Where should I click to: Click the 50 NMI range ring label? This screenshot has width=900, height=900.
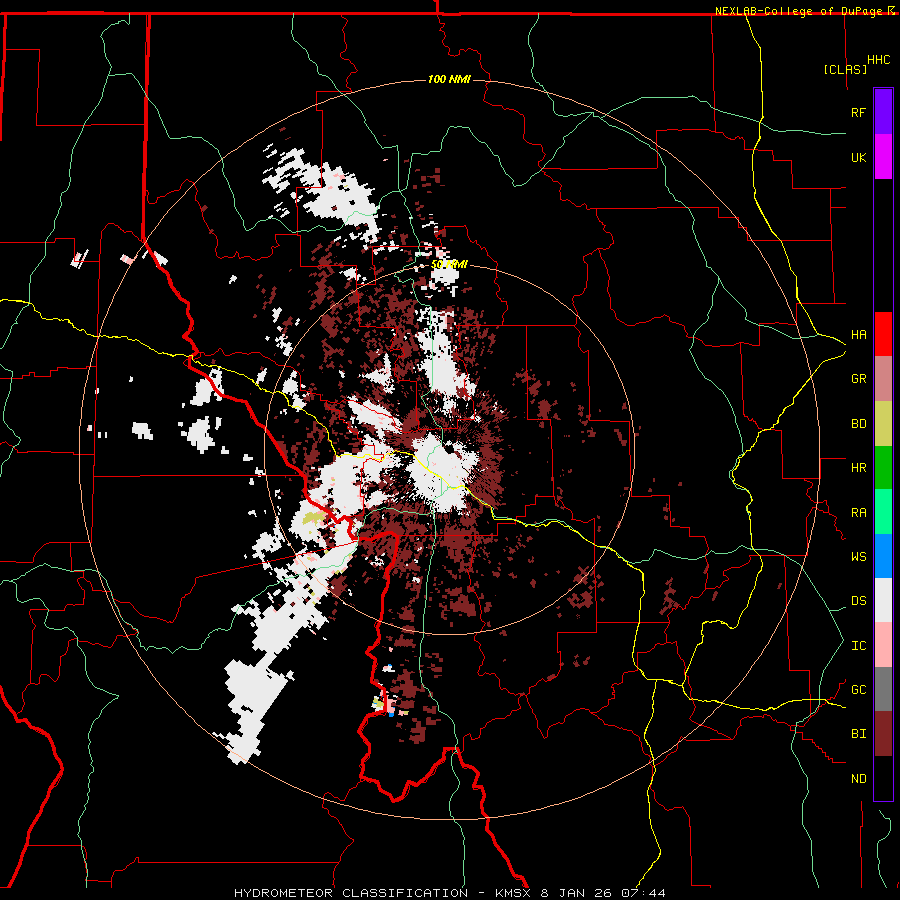[x=449, y=265]
